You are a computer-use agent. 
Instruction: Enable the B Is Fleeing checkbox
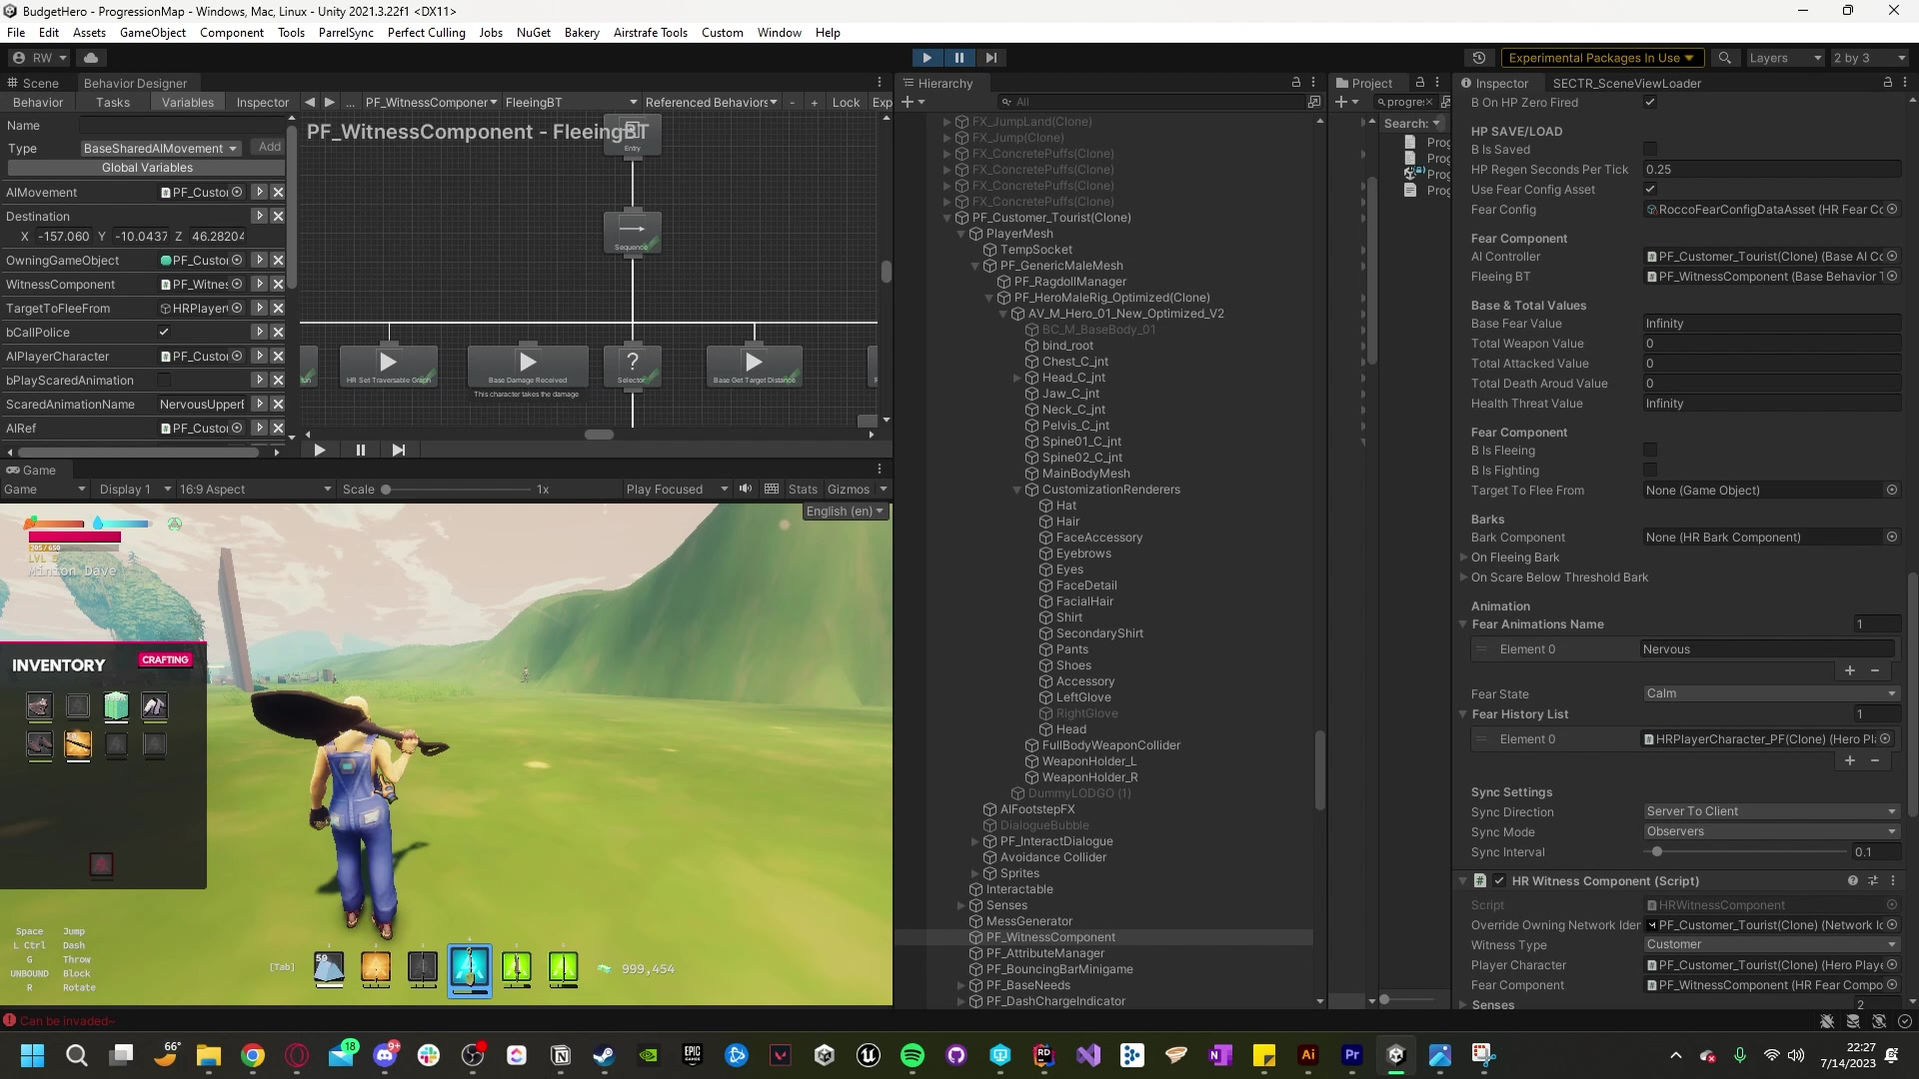(x=1650, y=451)
